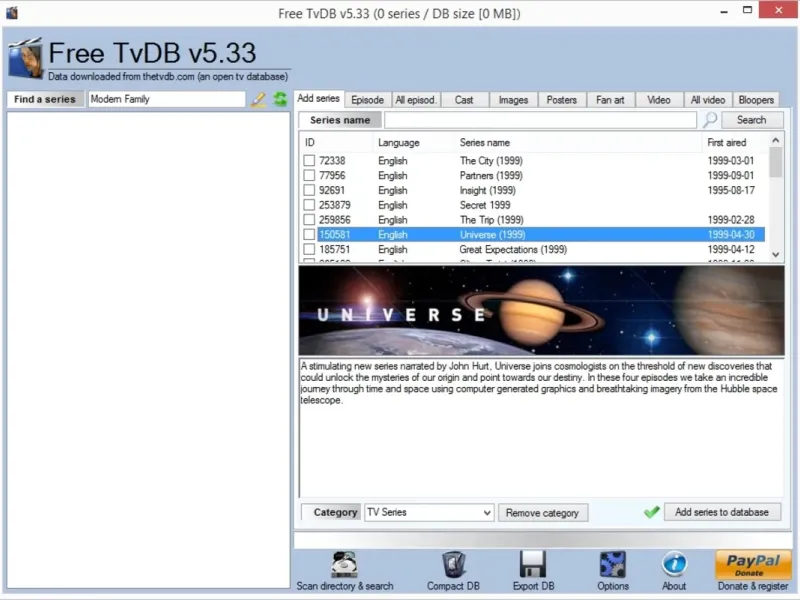This screenshot has width=800, height=600.
Task: Click the Great Expectations (1999) series name
Action: pyautogui.click(x=513, y=249)
